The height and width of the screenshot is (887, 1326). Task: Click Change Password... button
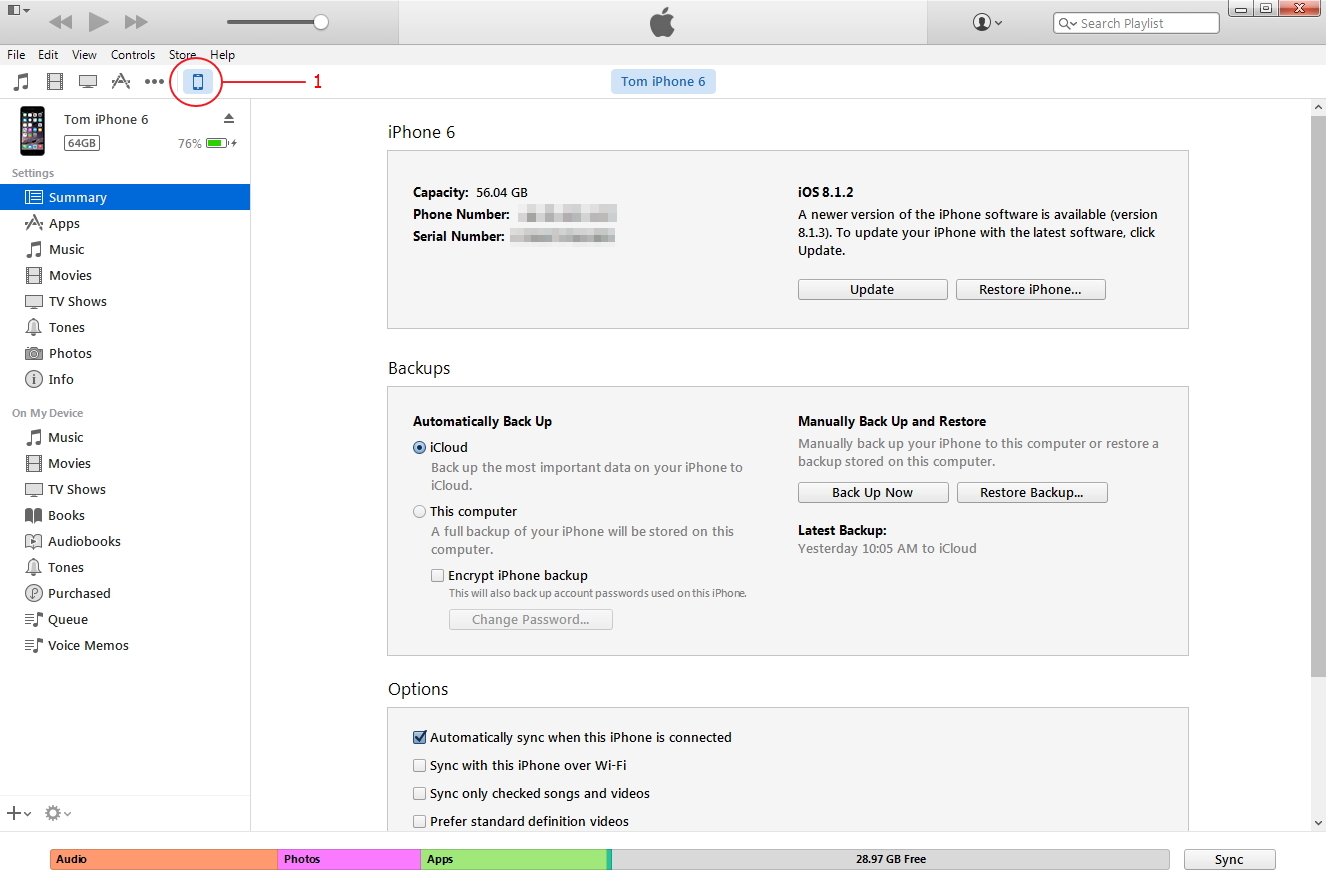[x=530, y=619]
